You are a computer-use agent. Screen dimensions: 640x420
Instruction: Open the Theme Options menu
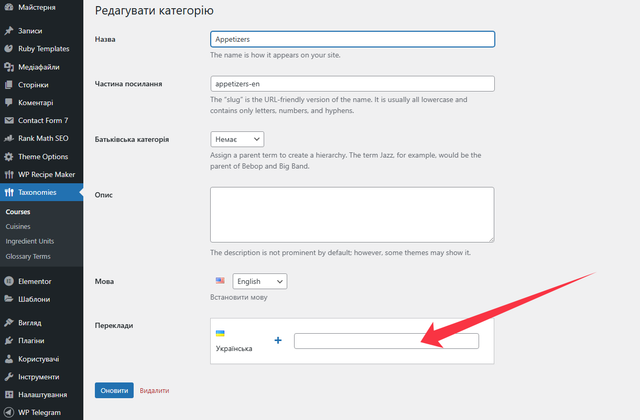(x=41, y=157)
